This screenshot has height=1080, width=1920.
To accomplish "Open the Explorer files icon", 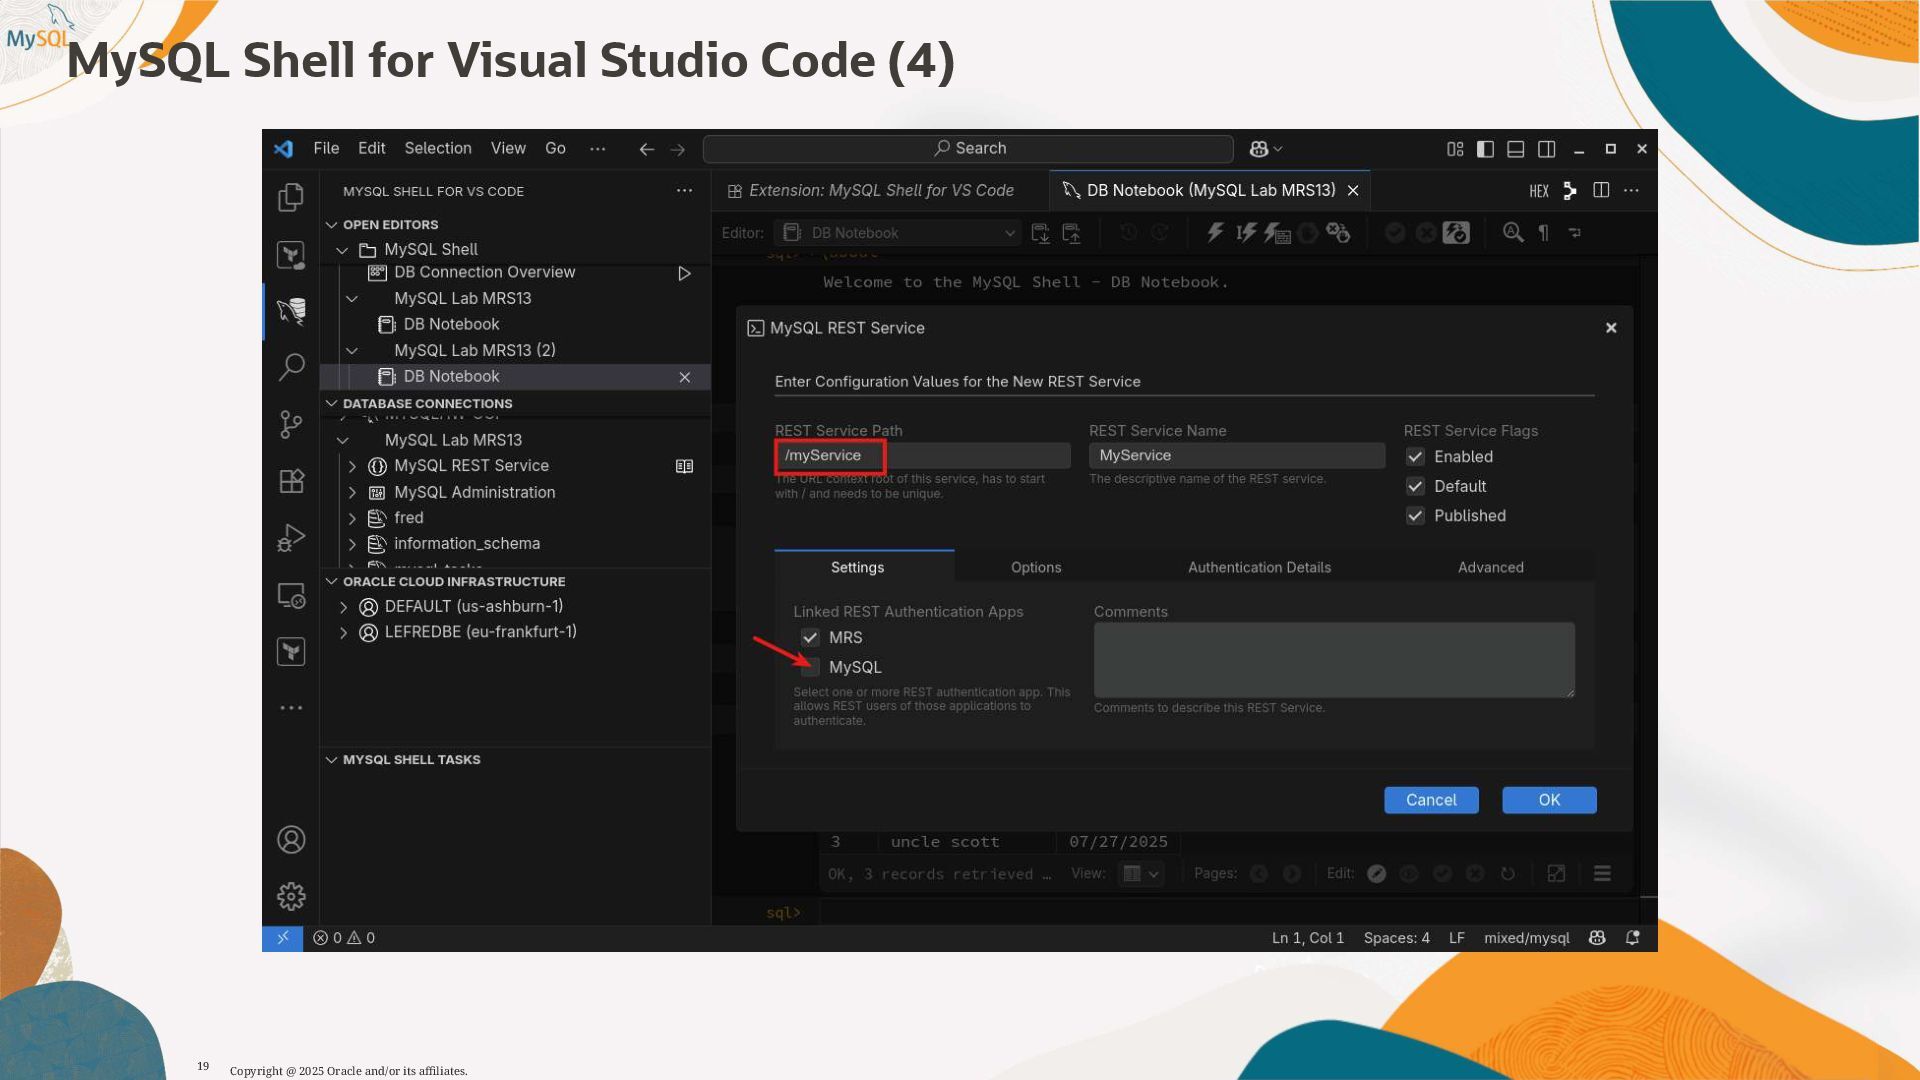I will 291,197.
